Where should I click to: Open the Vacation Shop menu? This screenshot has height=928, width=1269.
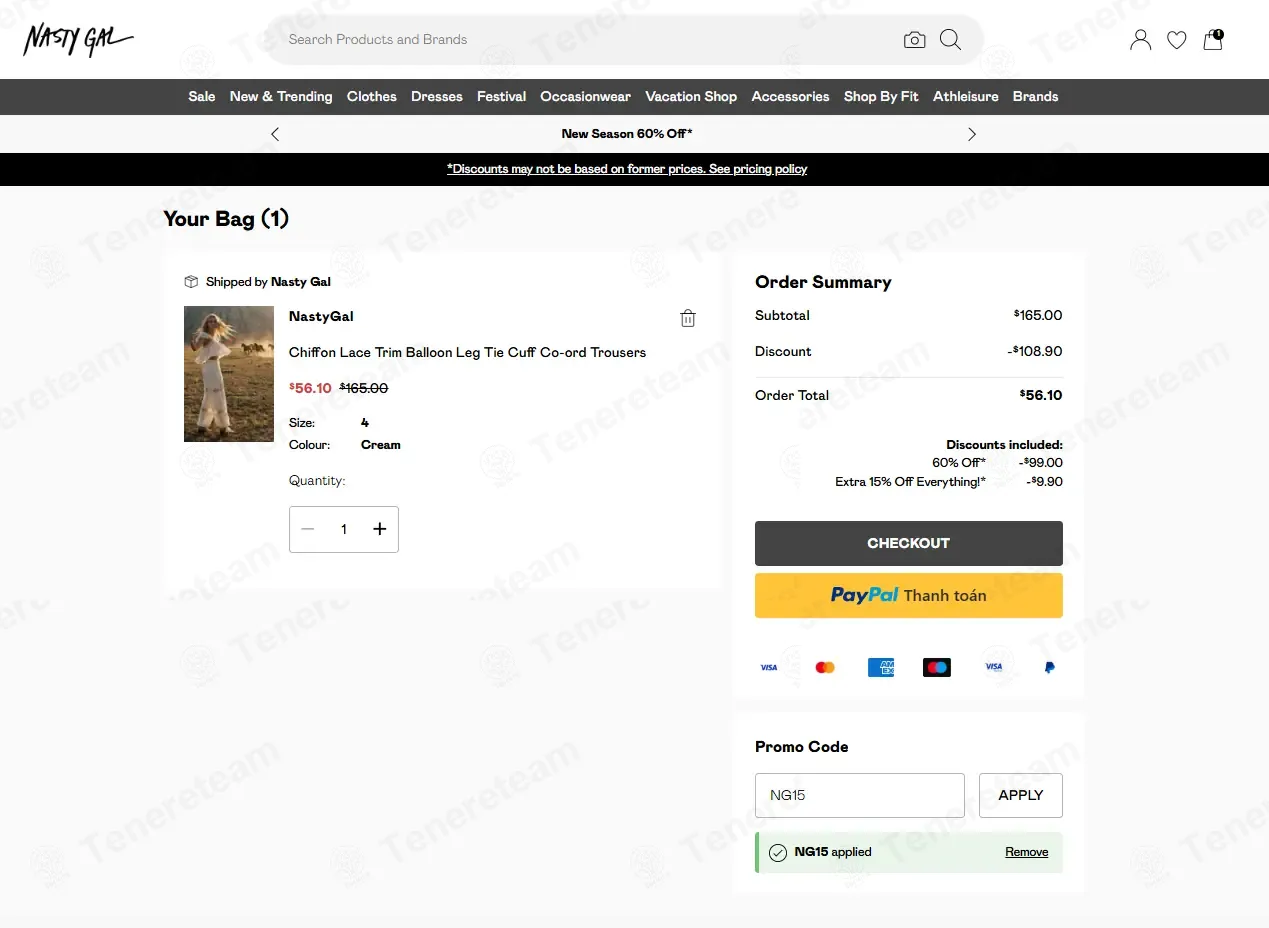[x=691, y=97]
